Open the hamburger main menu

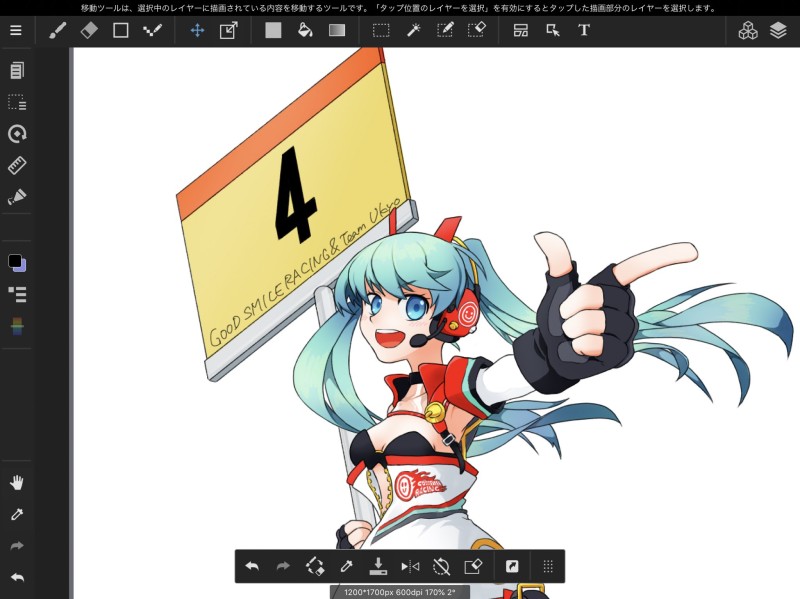16,31
